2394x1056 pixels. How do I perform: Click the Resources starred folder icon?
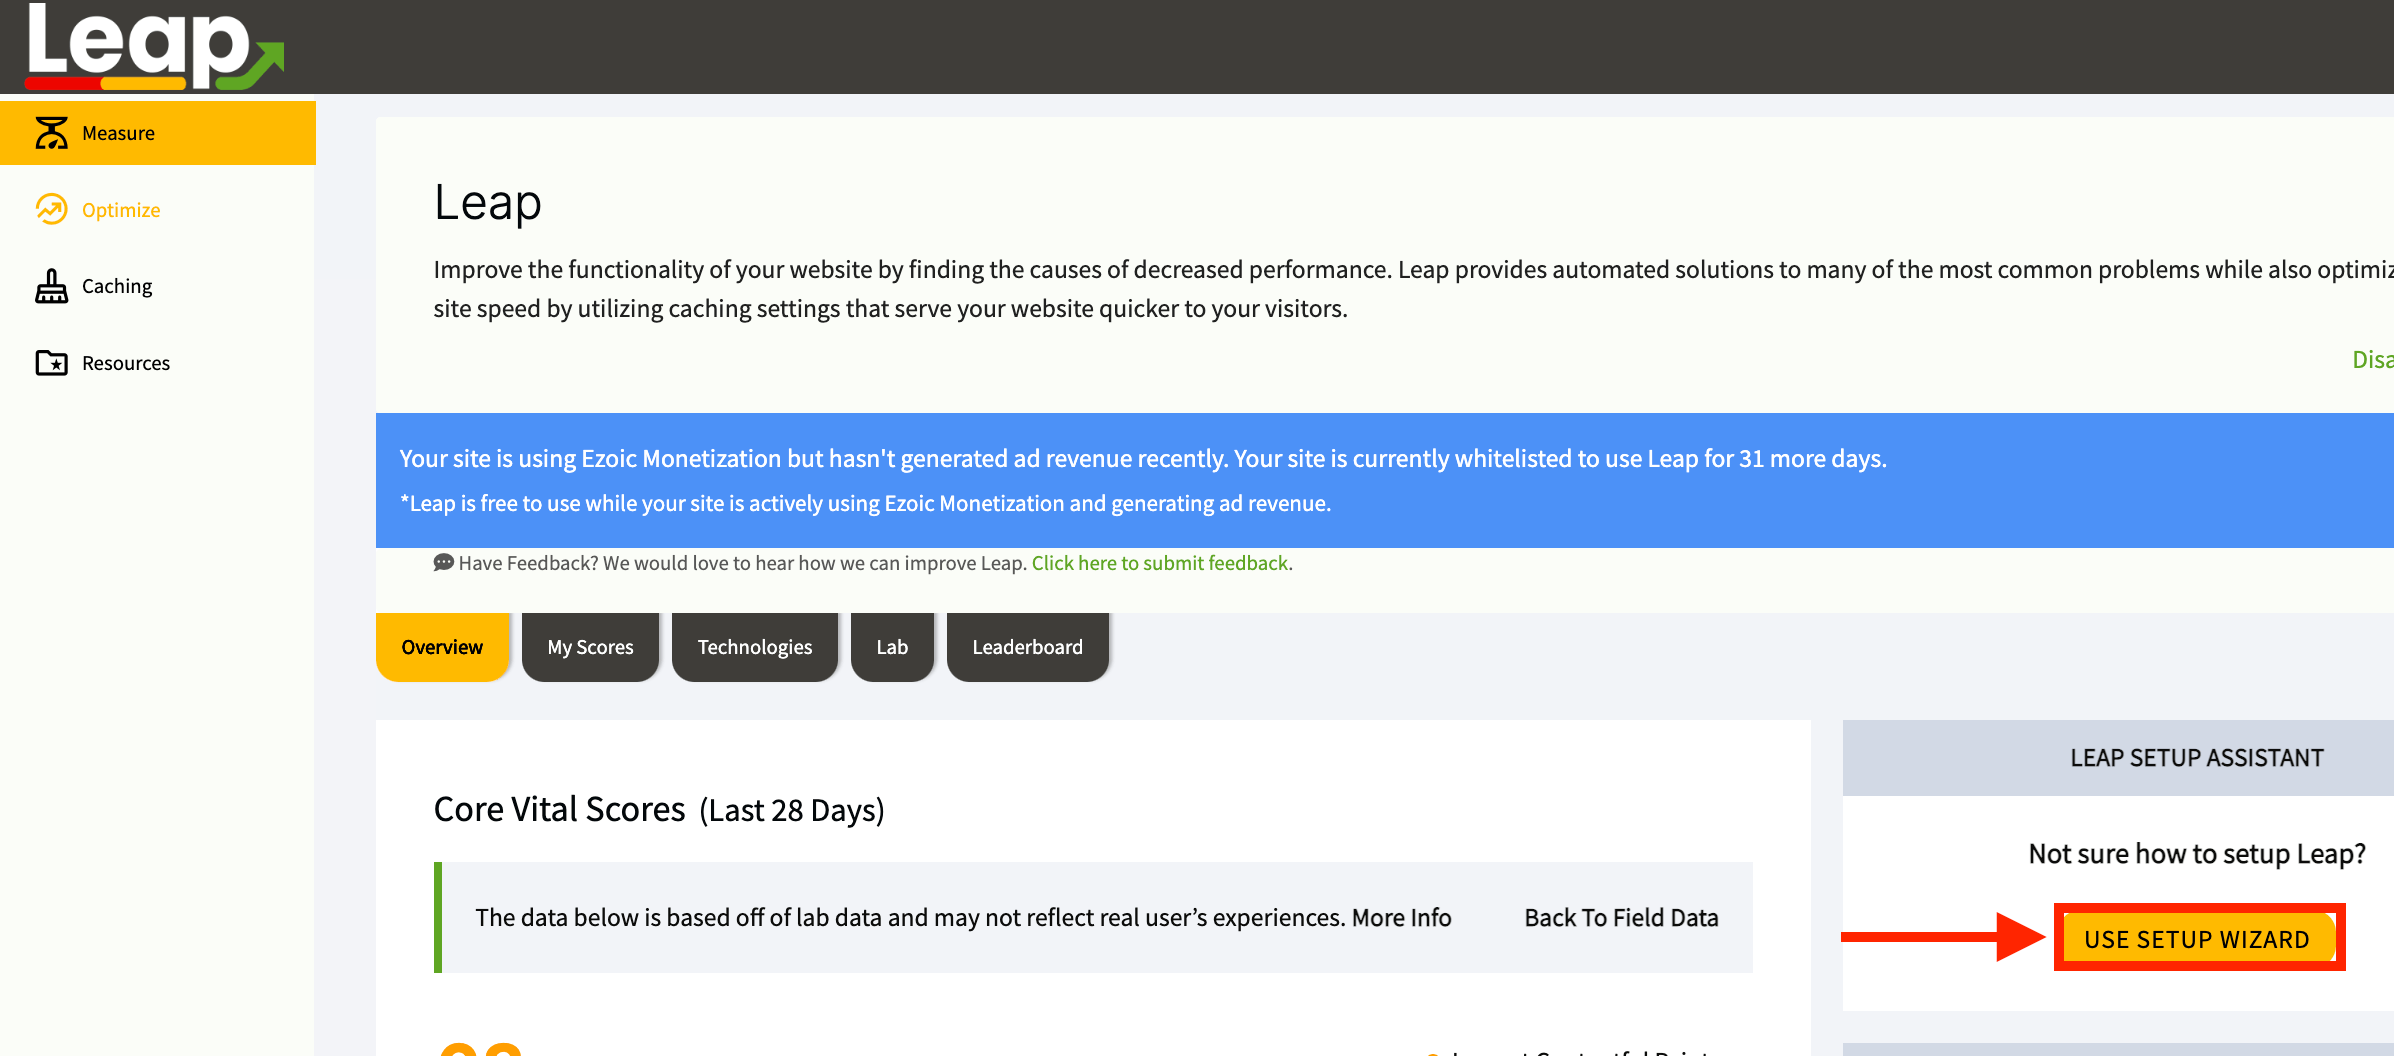coord(51,362)
